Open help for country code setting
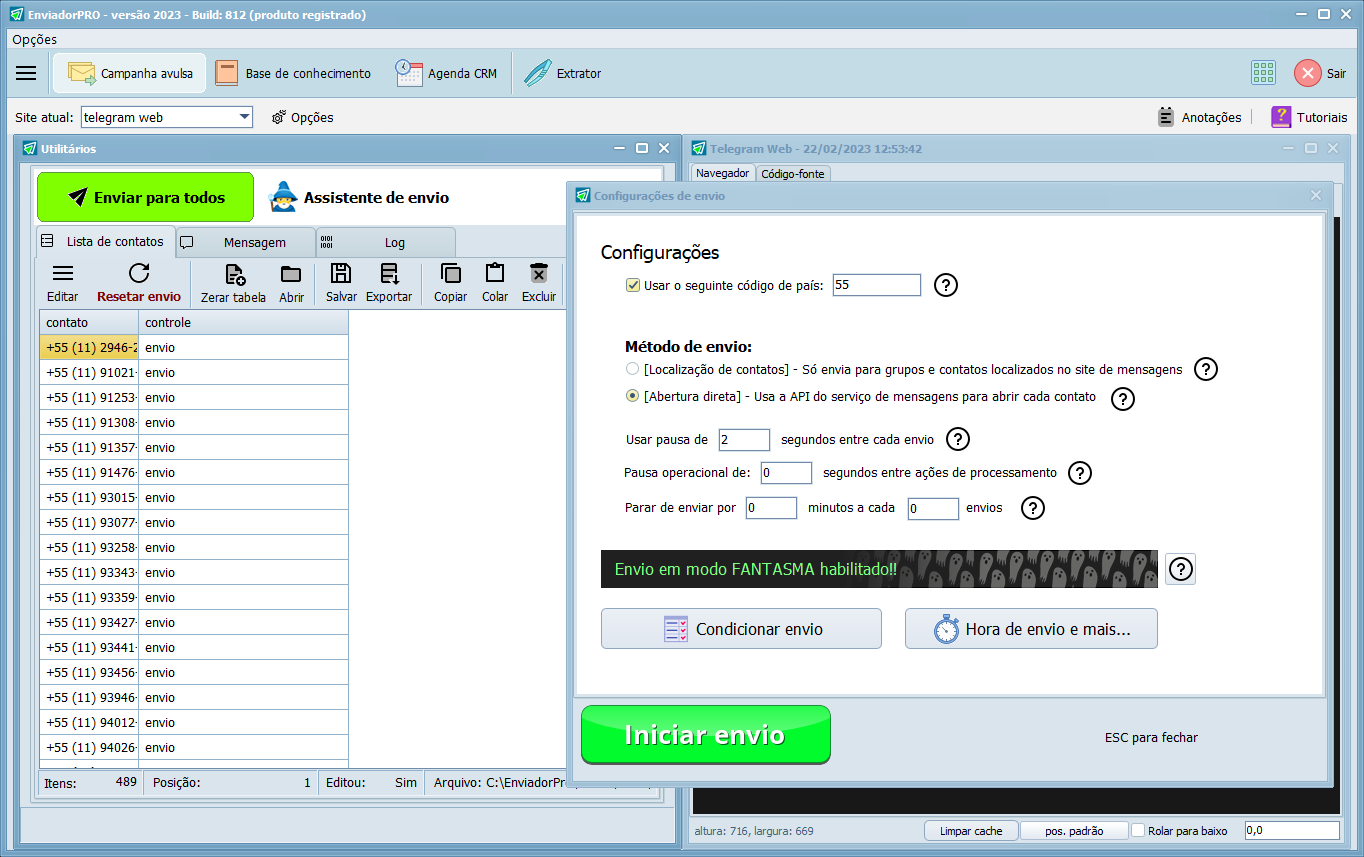Viewport: 1364px width, 857px height. pos(946,285)
